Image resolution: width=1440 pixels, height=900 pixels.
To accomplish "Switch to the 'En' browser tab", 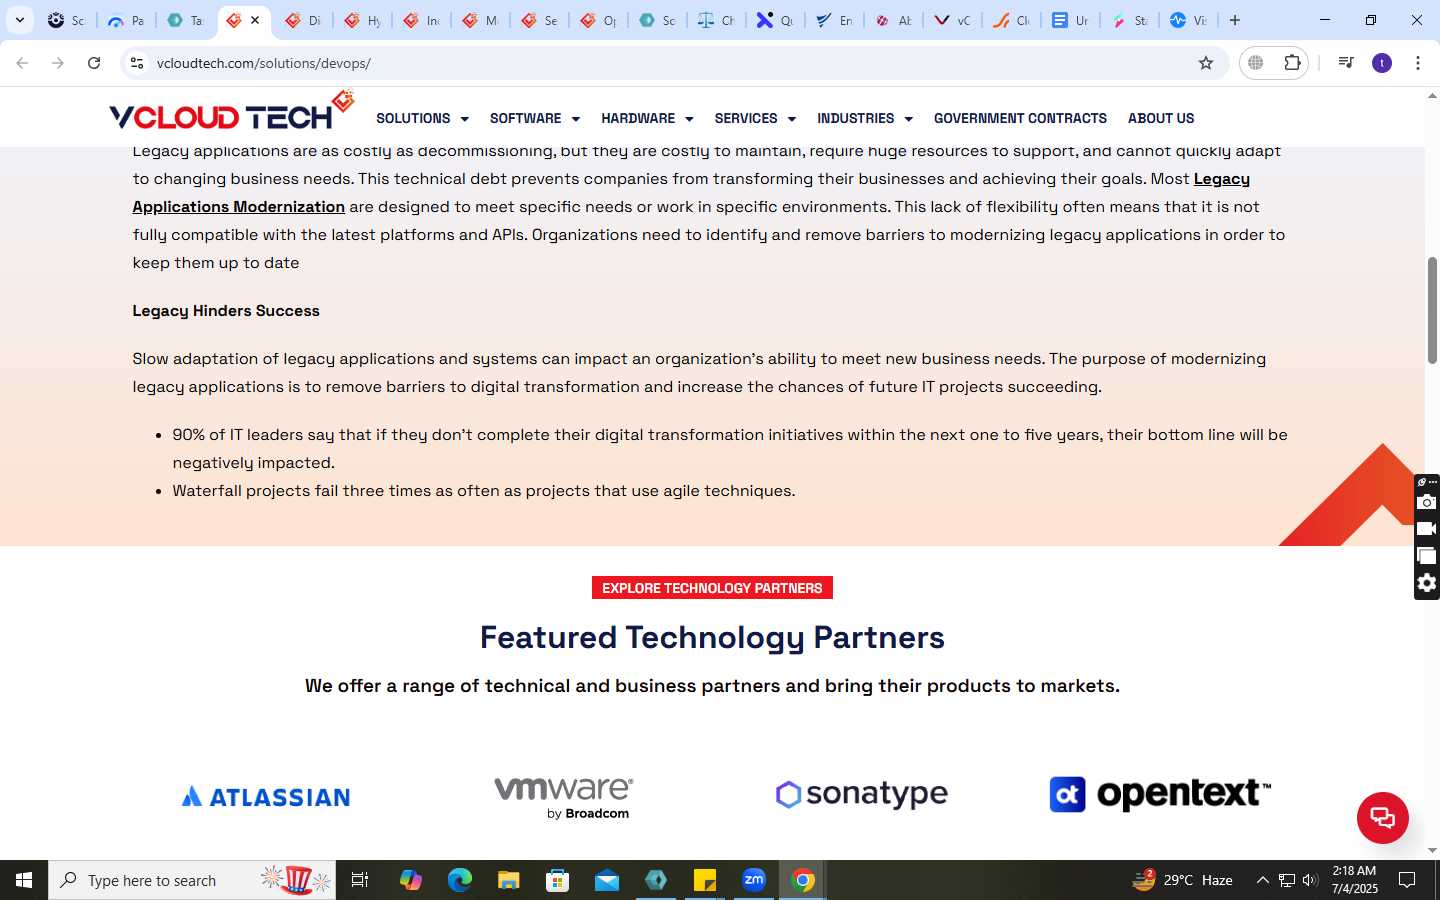I will tap(834, 20).
